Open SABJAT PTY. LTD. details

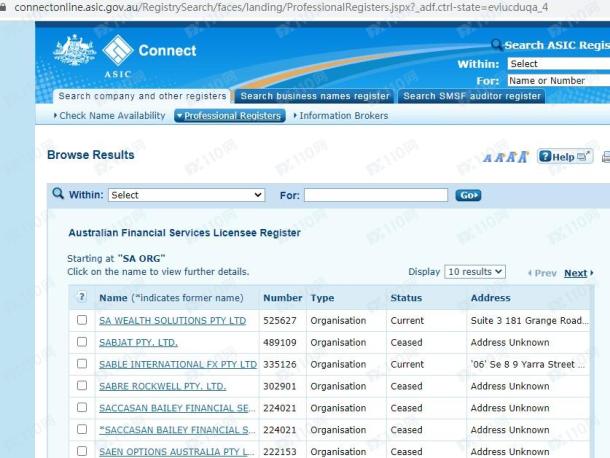tap(138, 342)
